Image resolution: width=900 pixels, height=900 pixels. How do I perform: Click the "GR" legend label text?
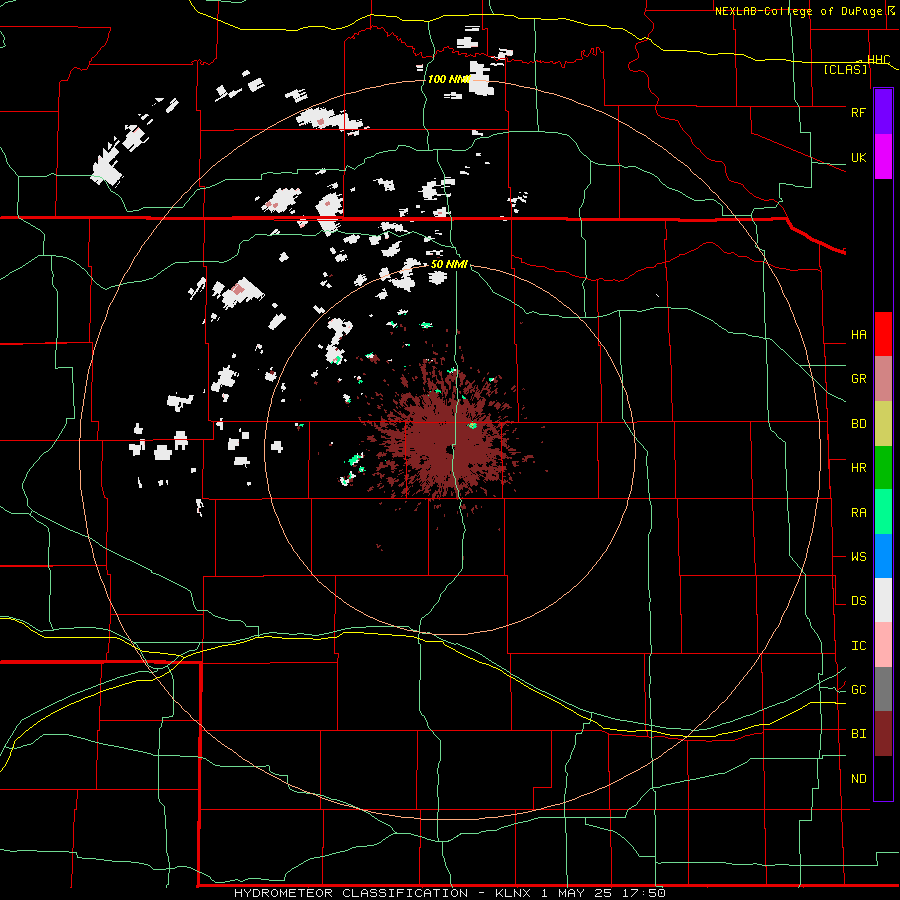coord(858,379)
